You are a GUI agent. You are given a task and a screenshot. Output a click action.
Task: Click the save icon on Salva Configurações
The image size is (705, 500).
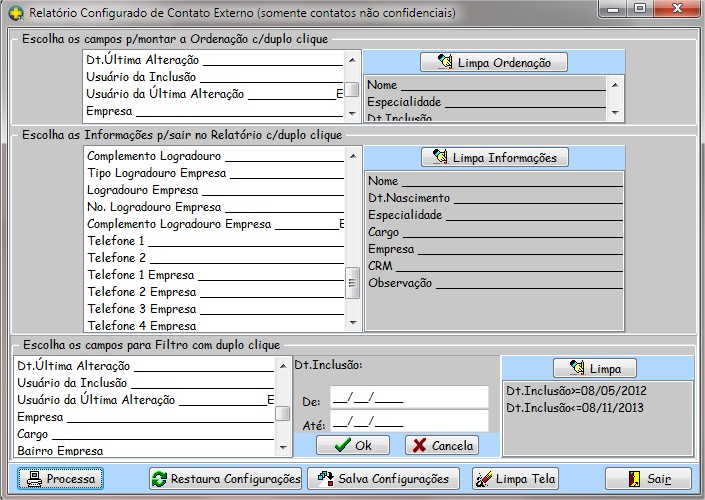click(x=325, y=479)
